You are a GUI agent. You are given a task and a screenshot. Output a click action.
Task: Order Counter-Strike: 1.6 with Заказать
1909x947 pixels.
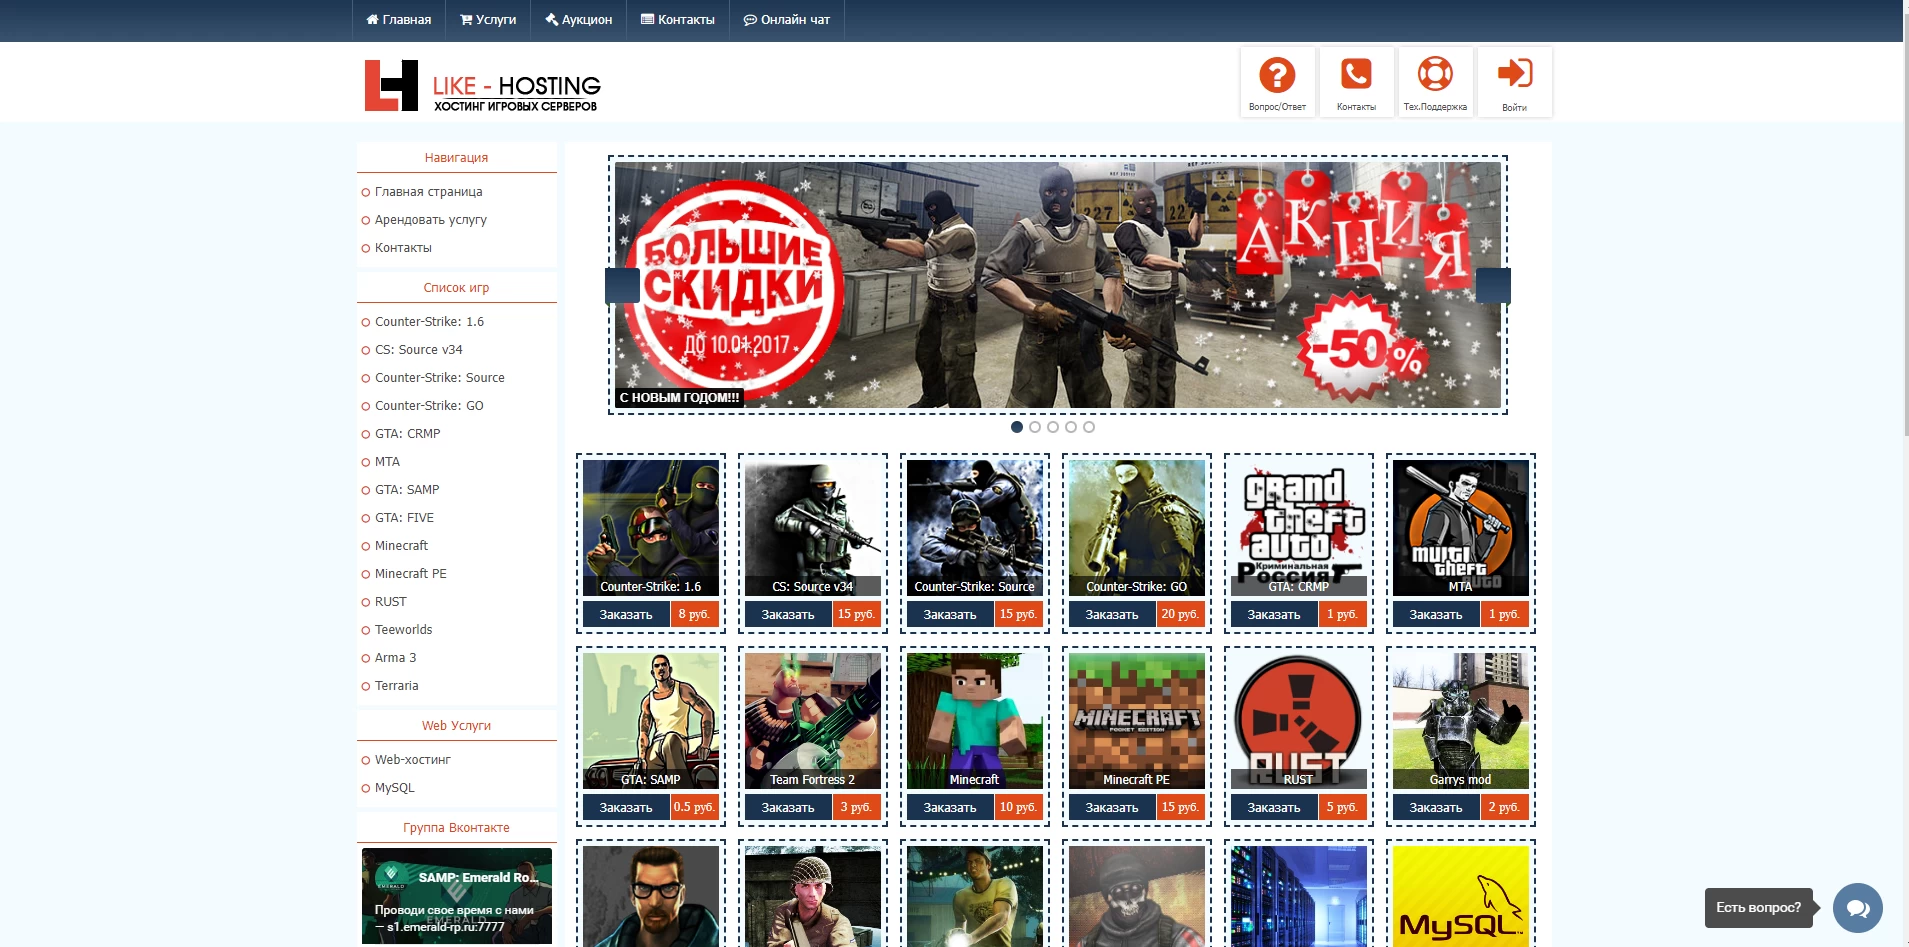coord(626,614)
